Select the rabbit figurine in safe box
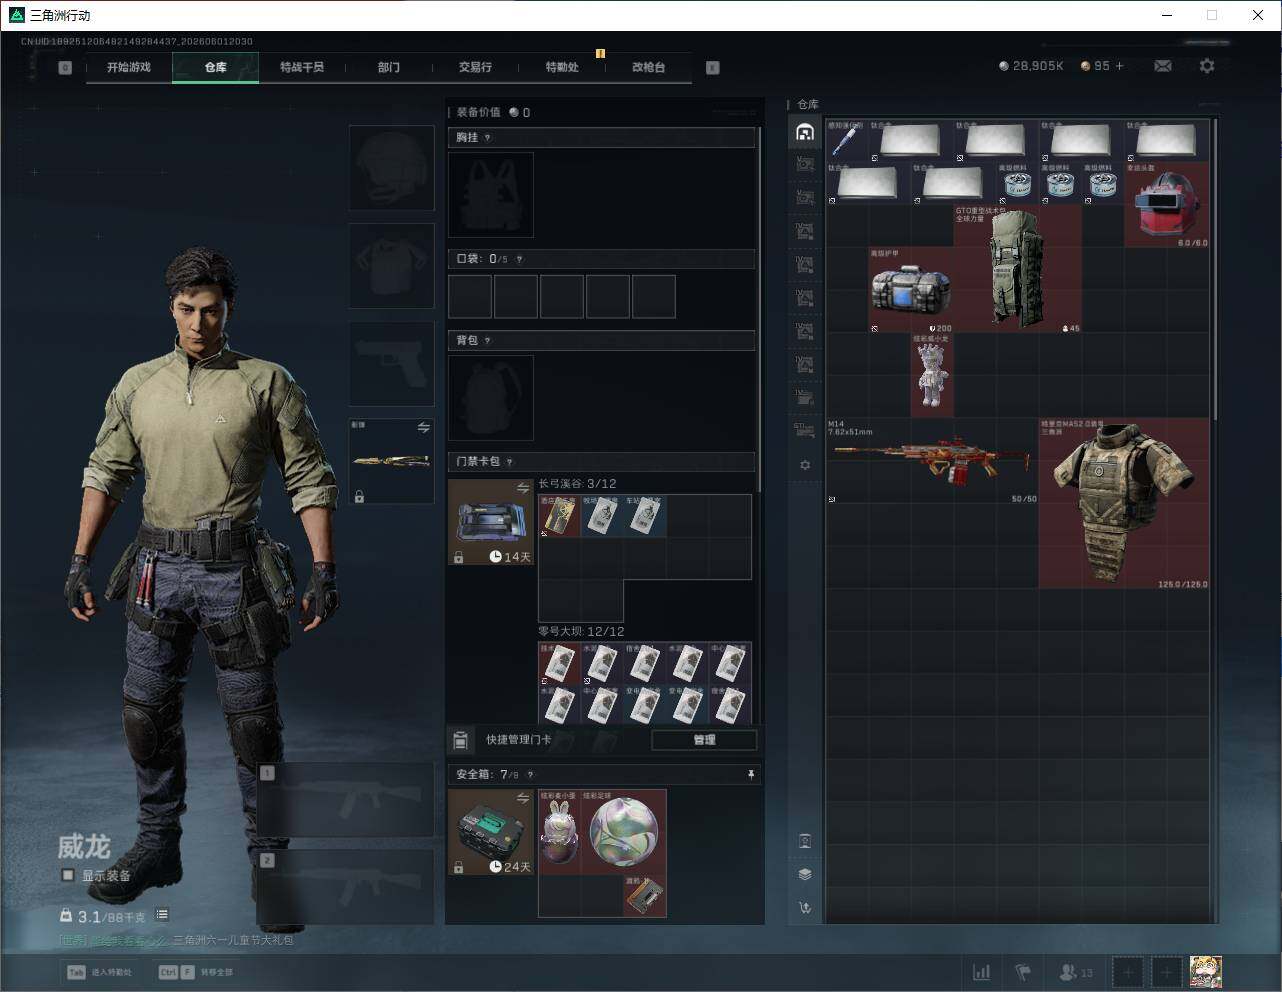1282x992 pixels. point(560,832)
